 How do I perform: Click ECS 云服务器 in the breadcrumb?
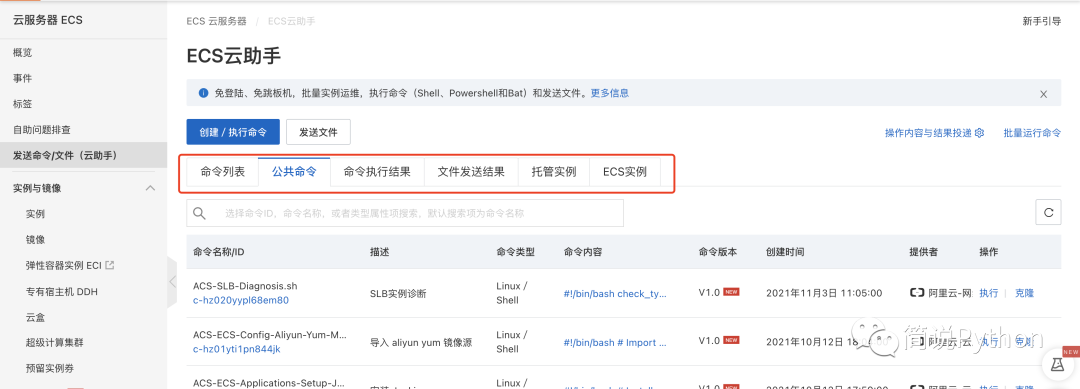click(x=216, y=21)
